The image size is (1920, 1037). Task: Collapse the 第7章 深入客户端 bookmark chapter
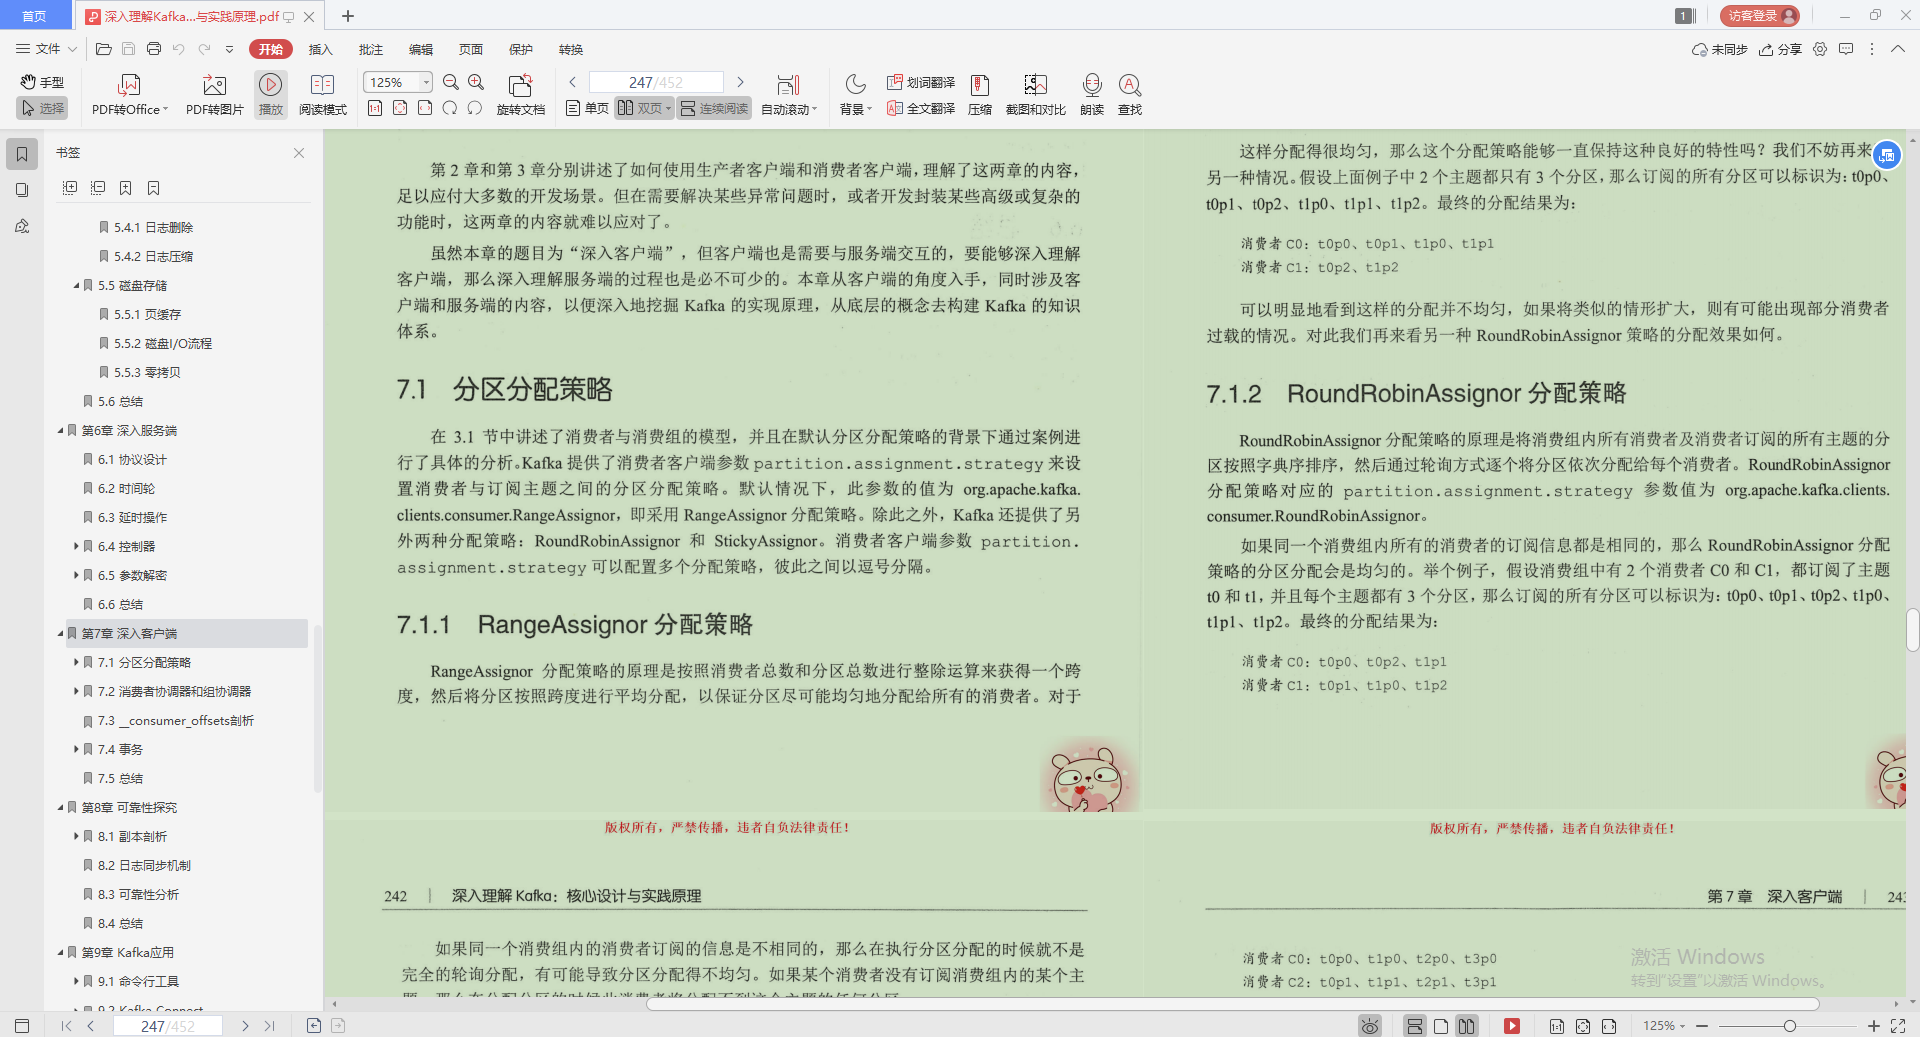tap(60, 633)
